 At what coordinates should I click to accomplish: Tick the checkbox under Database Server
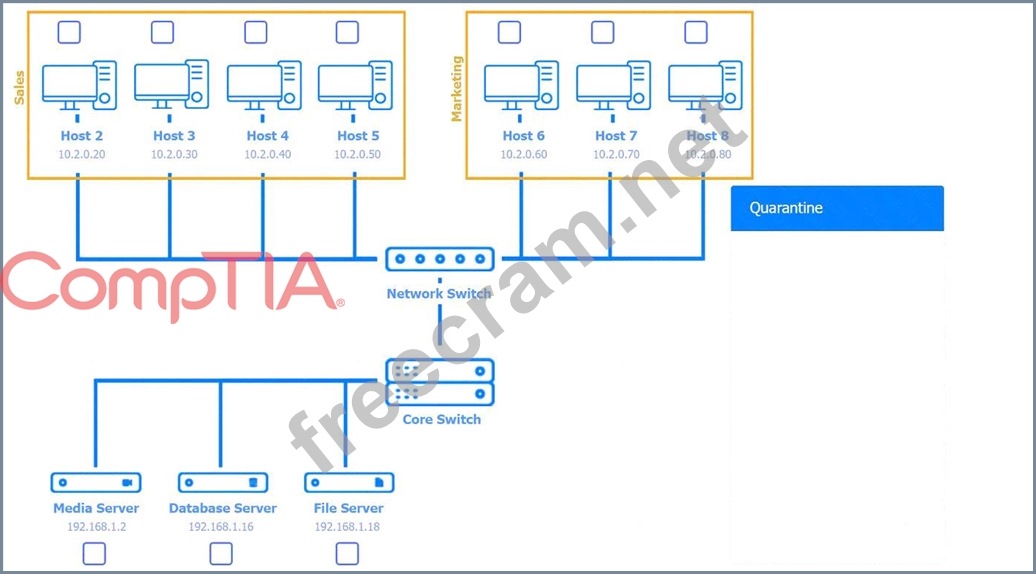pos(221,553)
